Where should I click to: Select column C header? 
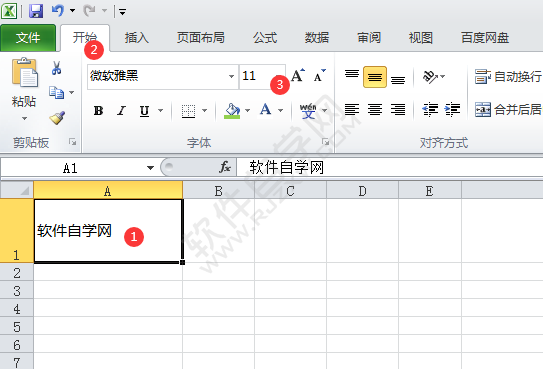click(290, 191)
